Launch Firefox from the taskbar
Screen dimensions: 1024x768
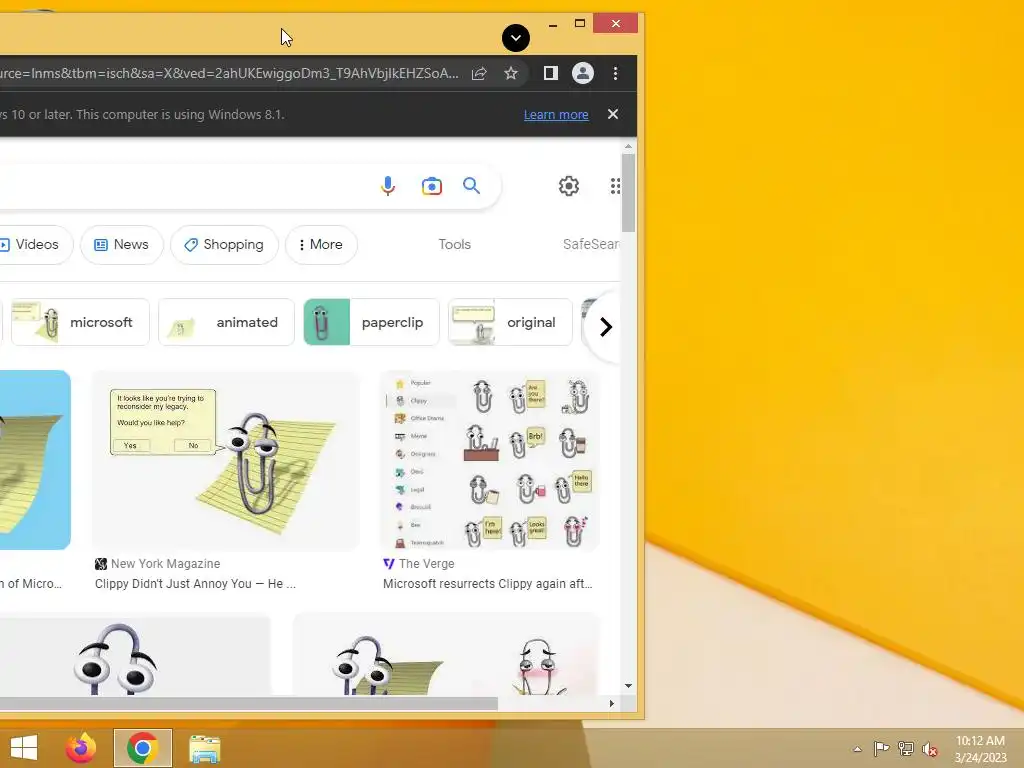[81, 748]
